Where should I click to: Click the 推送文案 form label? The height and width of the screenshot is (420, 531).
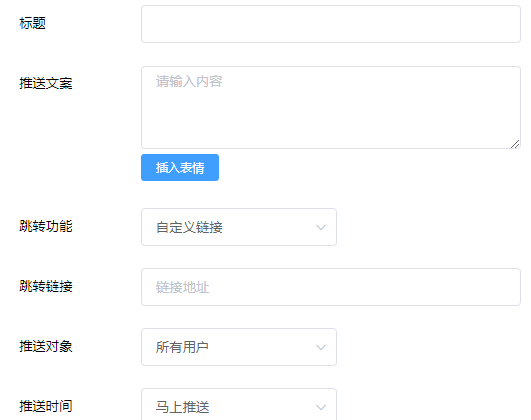point(46,83)
